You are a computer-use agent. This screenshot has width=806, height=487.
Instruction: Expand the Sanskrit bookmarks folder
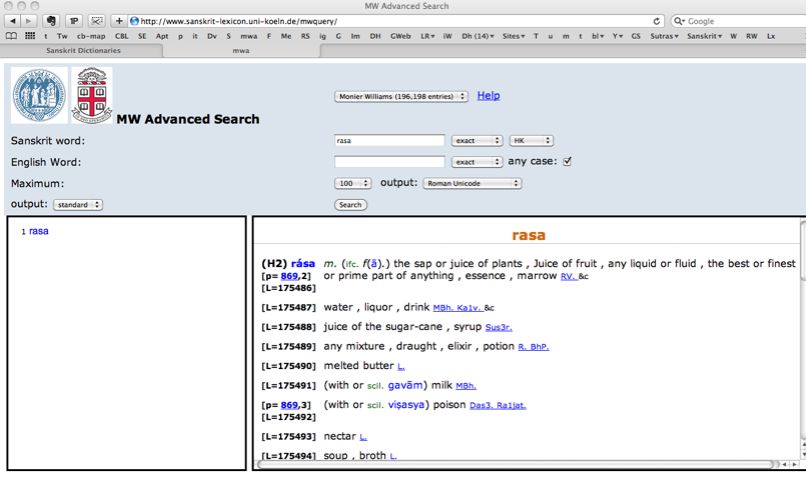point(704,36)
